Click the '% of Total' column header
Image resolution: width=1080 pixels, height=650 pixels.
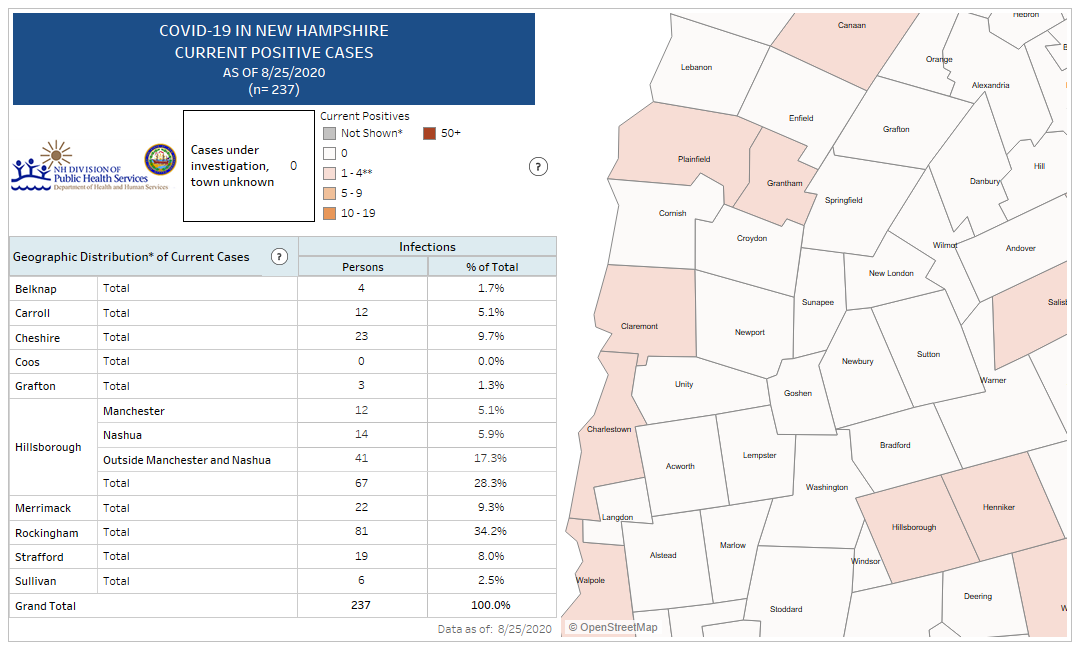[492, 267]
